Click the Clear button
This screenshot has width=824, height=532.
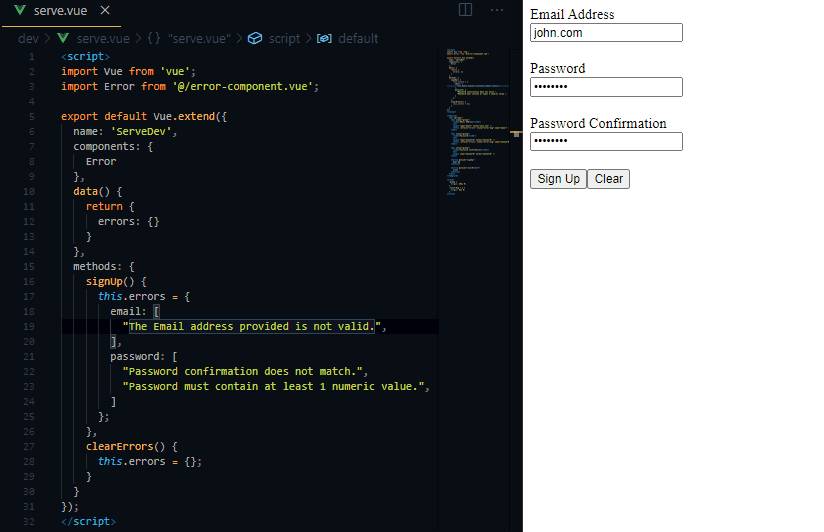pyautogui.click(x=608, y=179)
